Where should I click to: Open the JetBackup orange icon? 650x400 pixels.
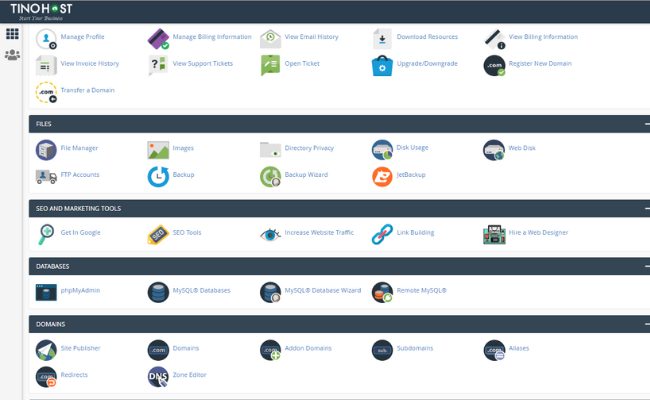click(382, 177)
